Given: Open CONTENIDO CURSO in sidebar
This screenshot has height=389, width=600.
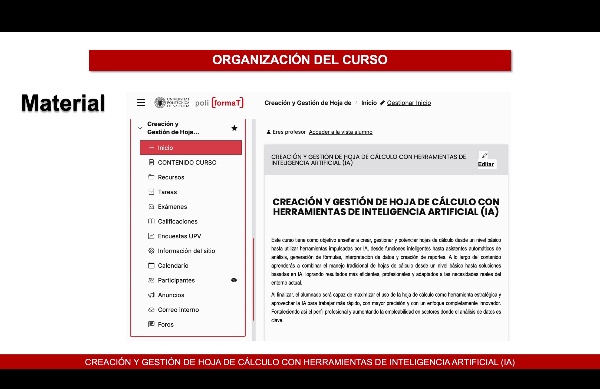Looking at the screenshot, I should [187, 163].
